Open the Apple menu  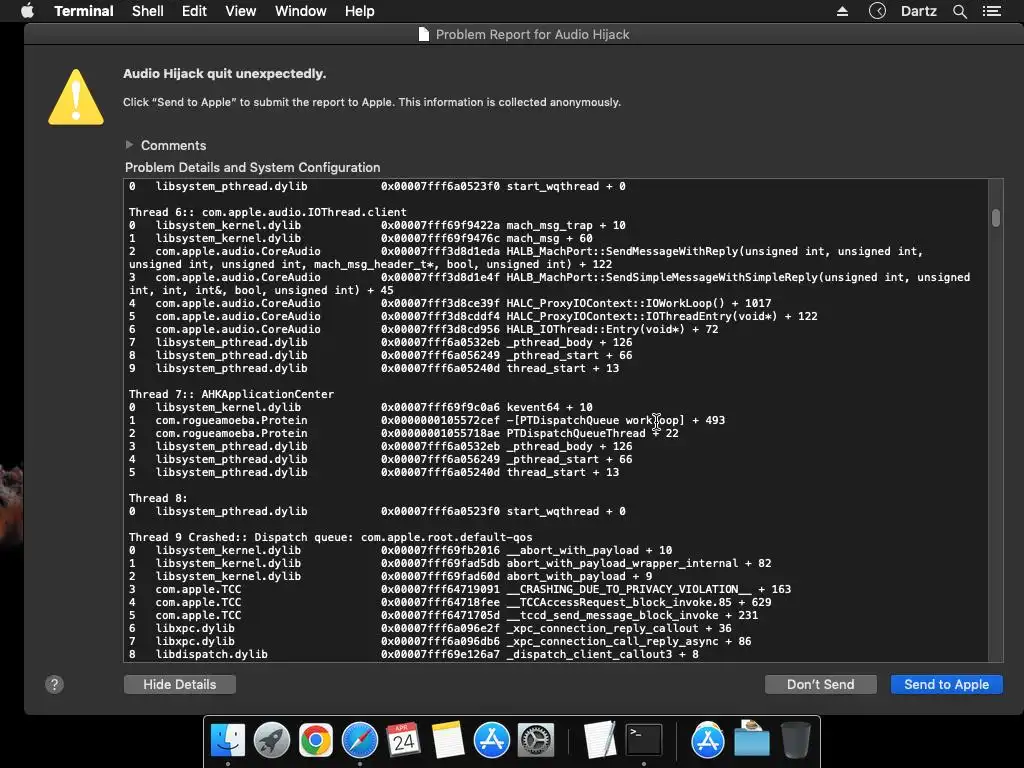pos(27,11)
